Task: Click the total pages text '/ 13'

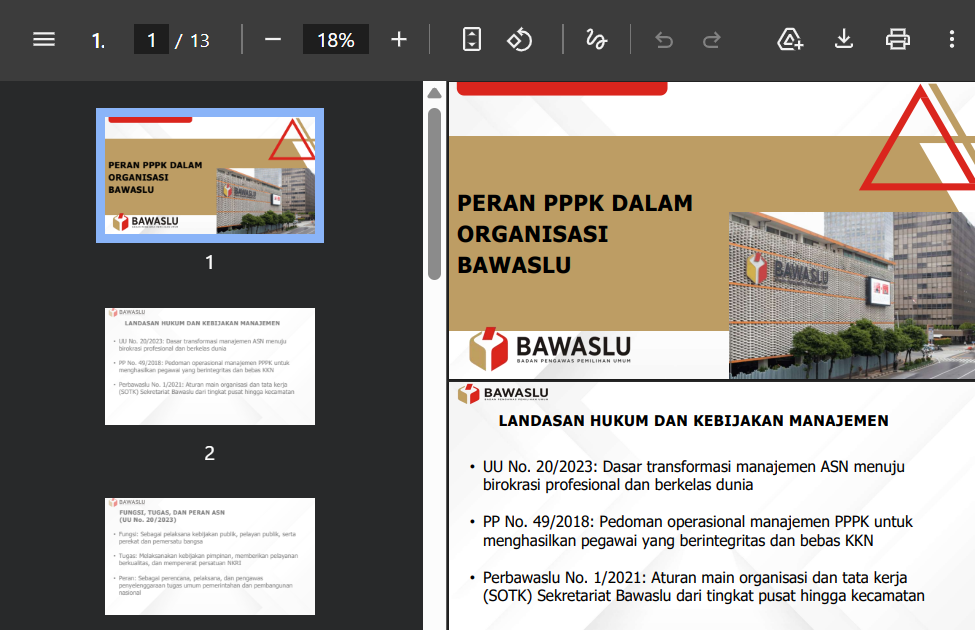Action: point(192,40)
